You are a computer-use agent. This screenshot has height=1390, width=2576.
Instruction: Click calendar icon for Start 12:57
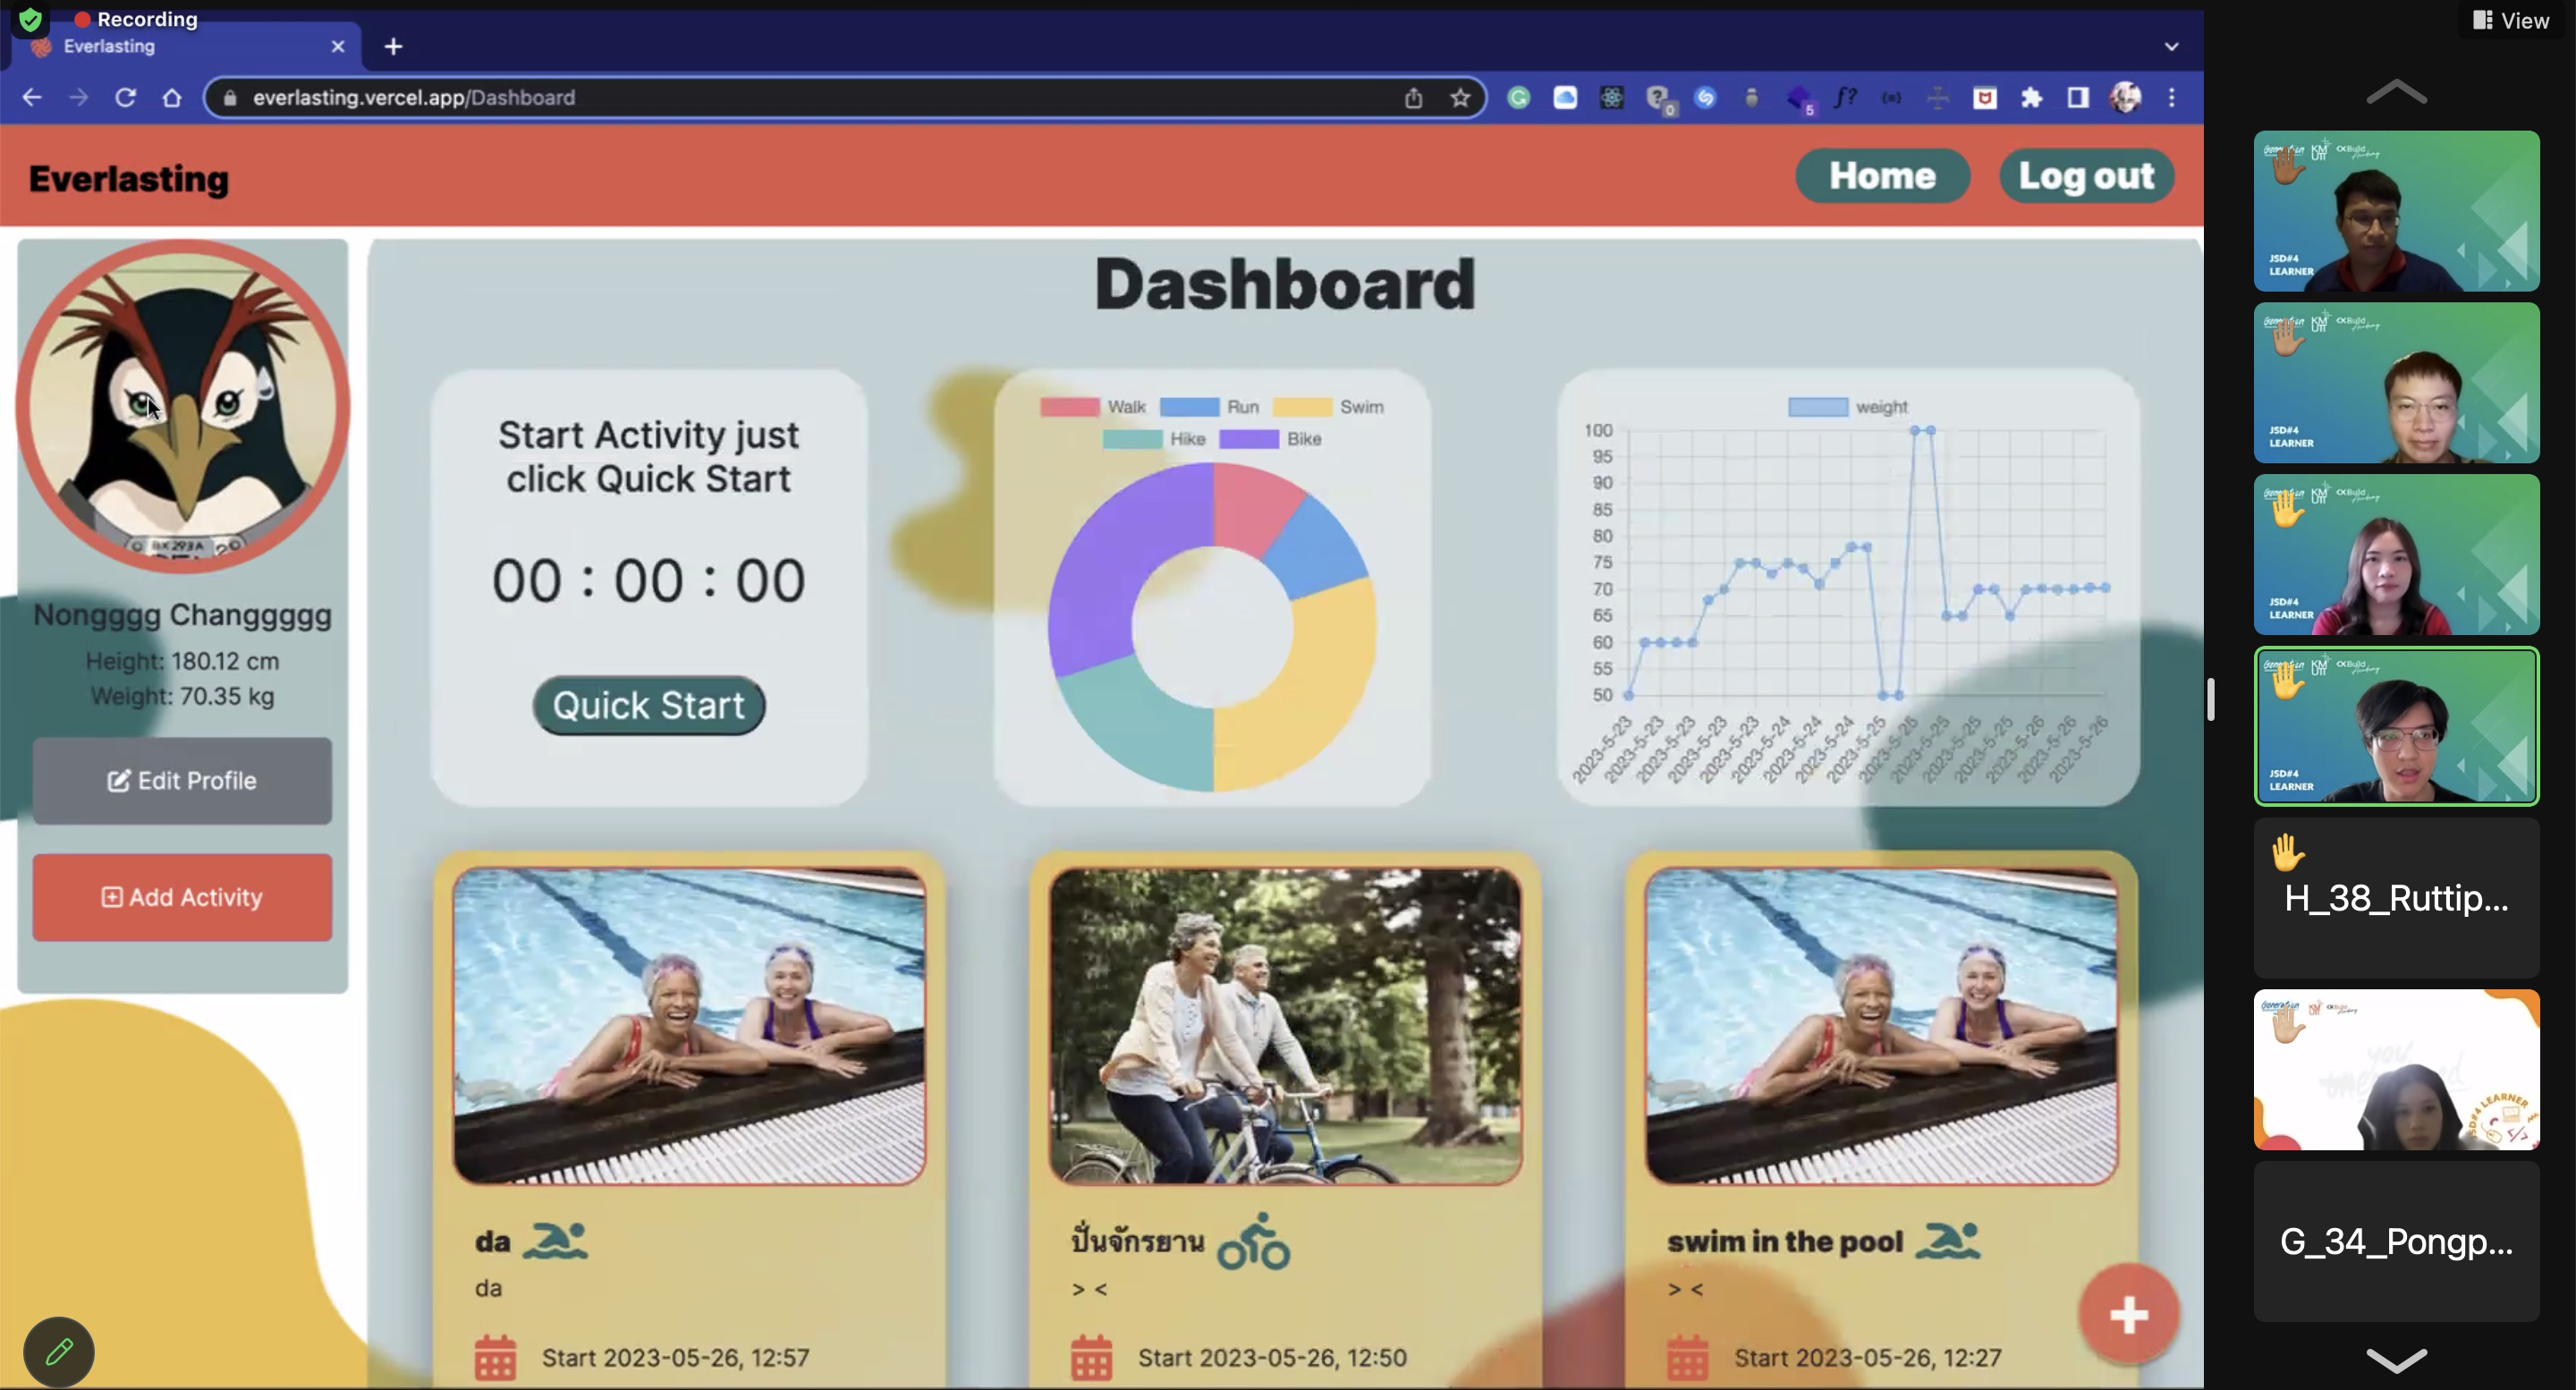(x=495, y=1358)
